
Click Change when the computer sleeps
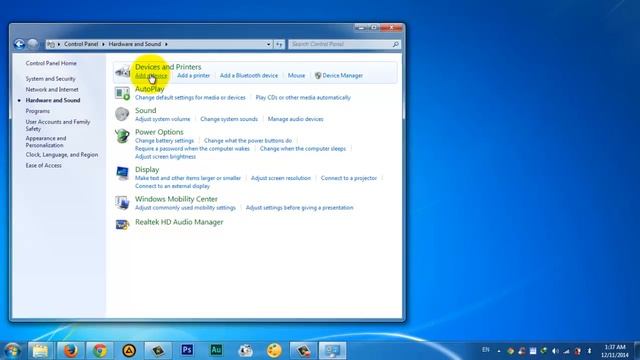tap(303, 149)
